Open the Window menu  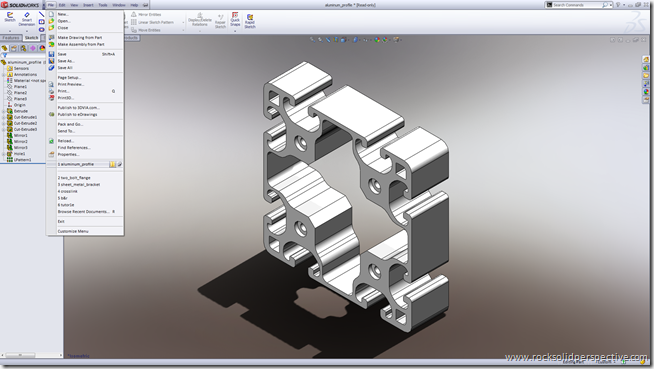(x=119, y=5)
